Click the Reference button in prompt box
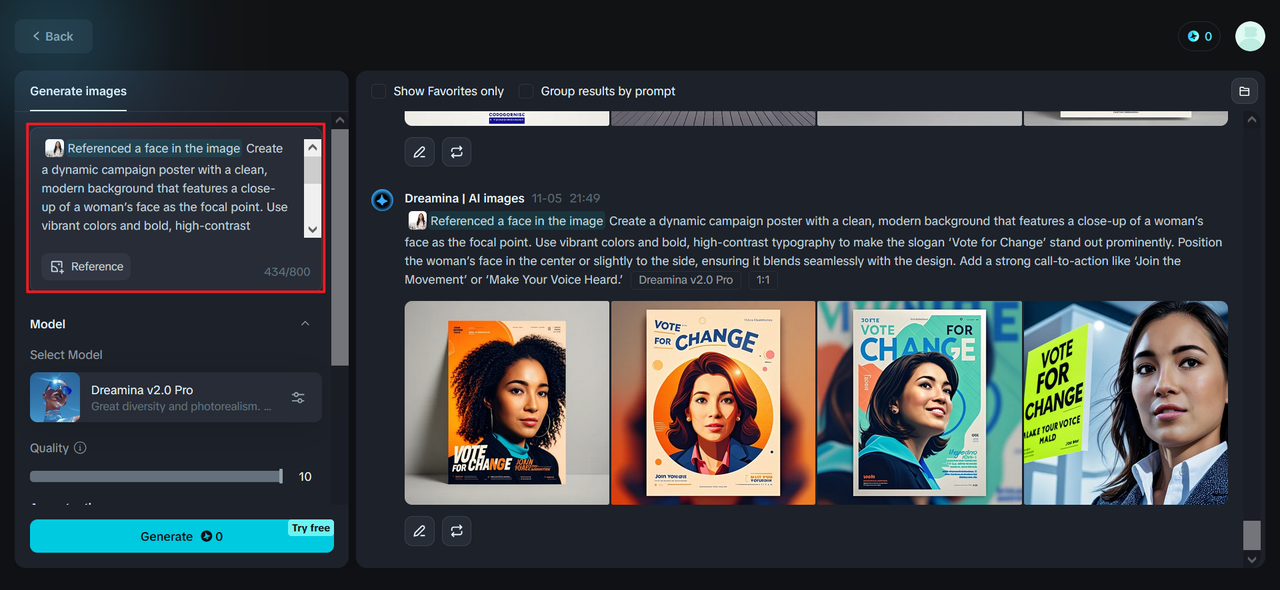 pos(86,267)
